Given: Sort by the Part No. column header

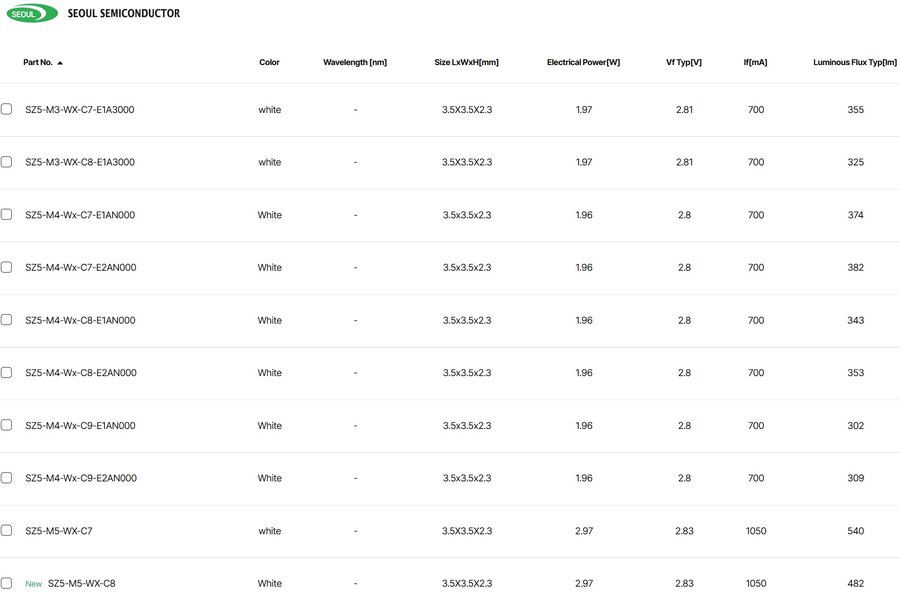Looking at the screenshot, I should pyautogui.click(x=38, y=62).
